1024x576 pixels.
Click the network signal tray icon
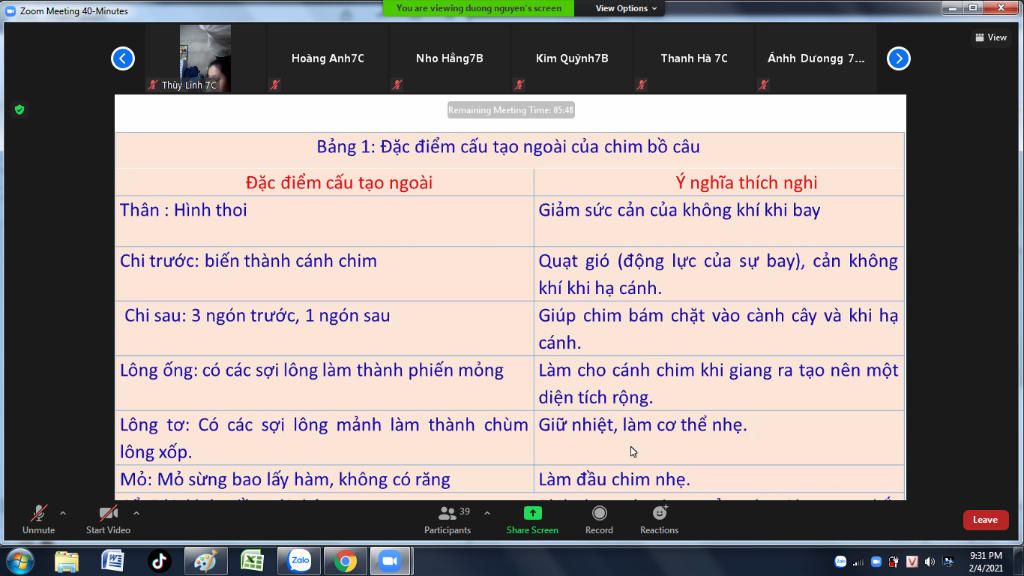[858, 562]
